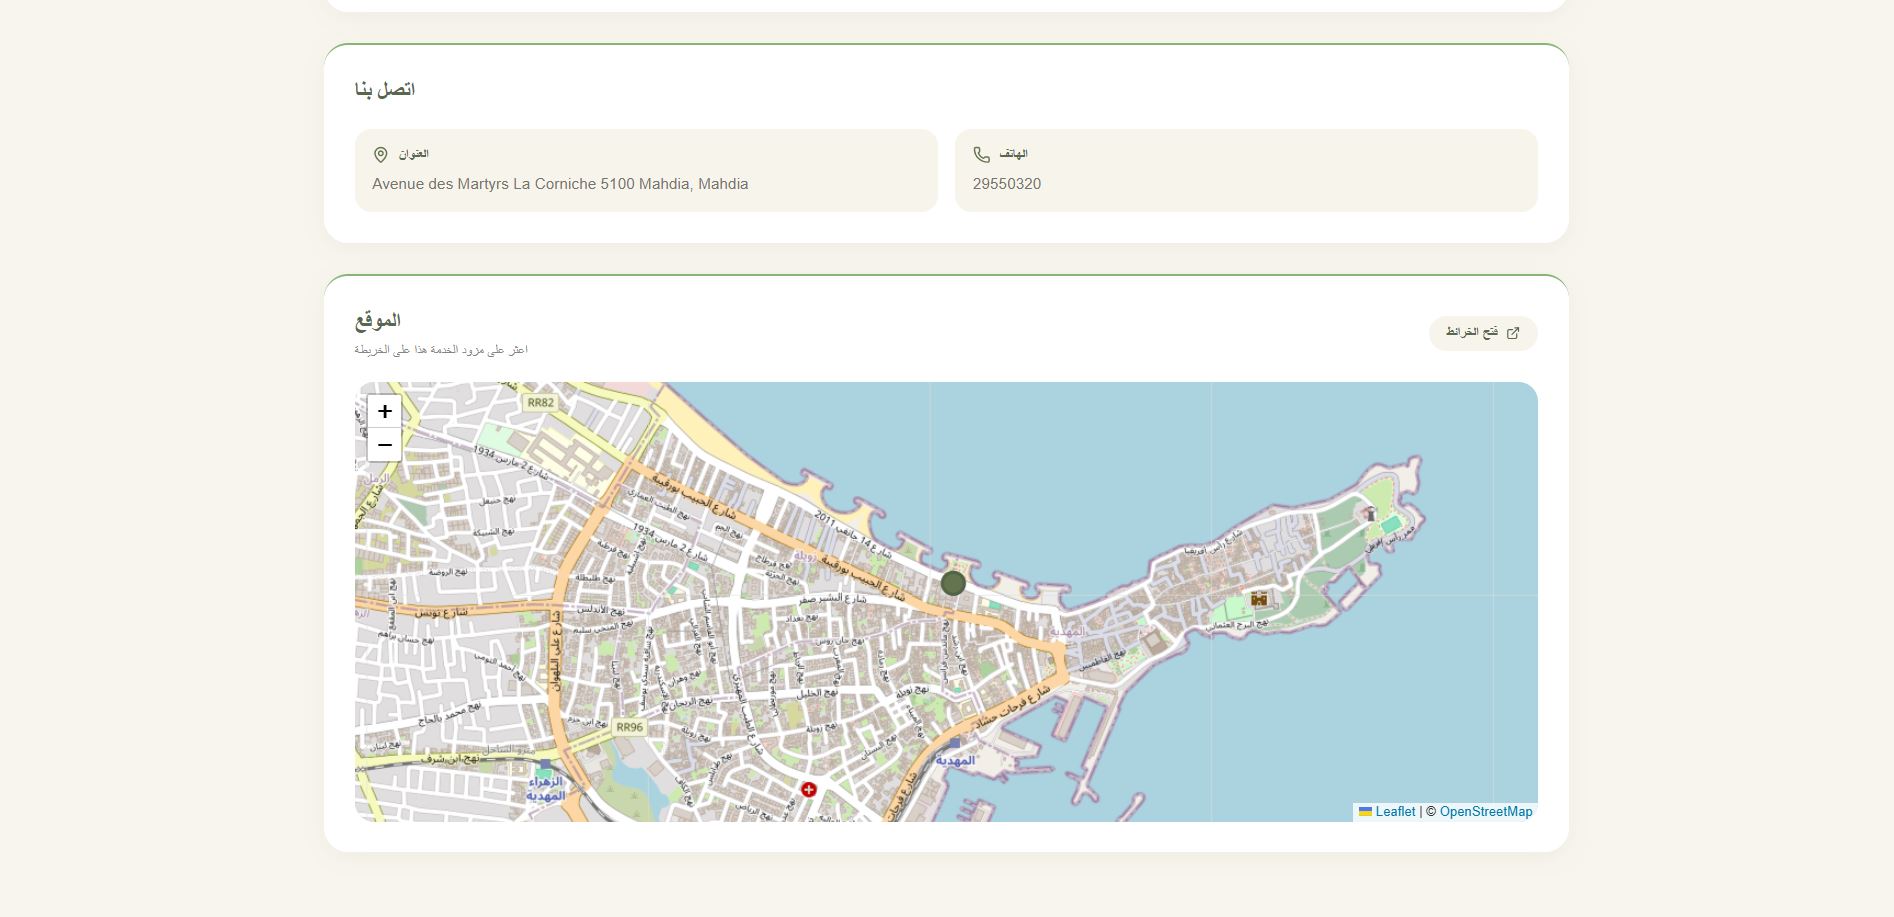The image size is (1894, 917).
Task: Click the red hospital cross marker on the map
Action: click(809, 790)
